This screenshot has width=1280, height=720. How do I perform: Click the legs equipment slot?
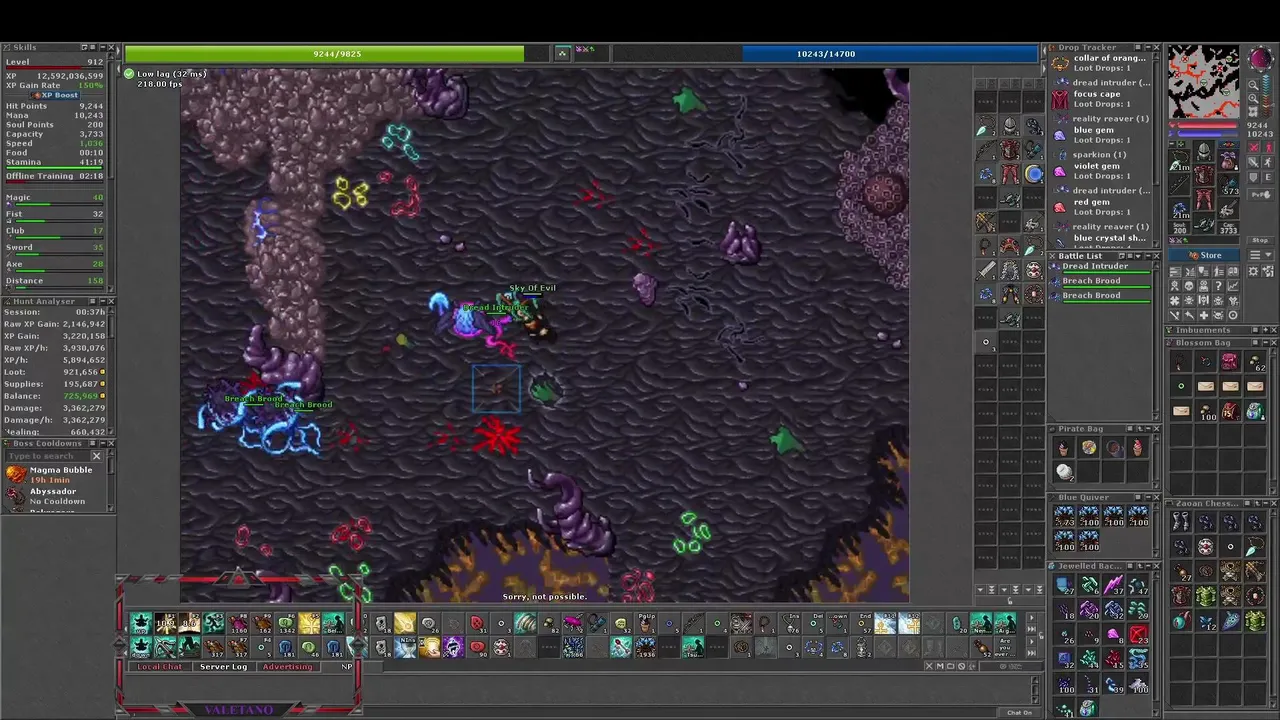[x=1205, y=198]
